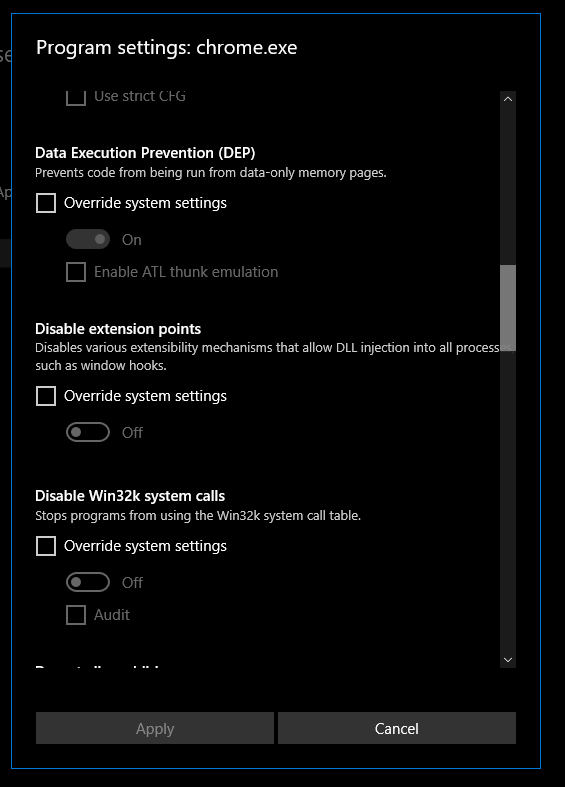
Task: Click the Program settings: chrome.exe title
Action: point(167,48)
